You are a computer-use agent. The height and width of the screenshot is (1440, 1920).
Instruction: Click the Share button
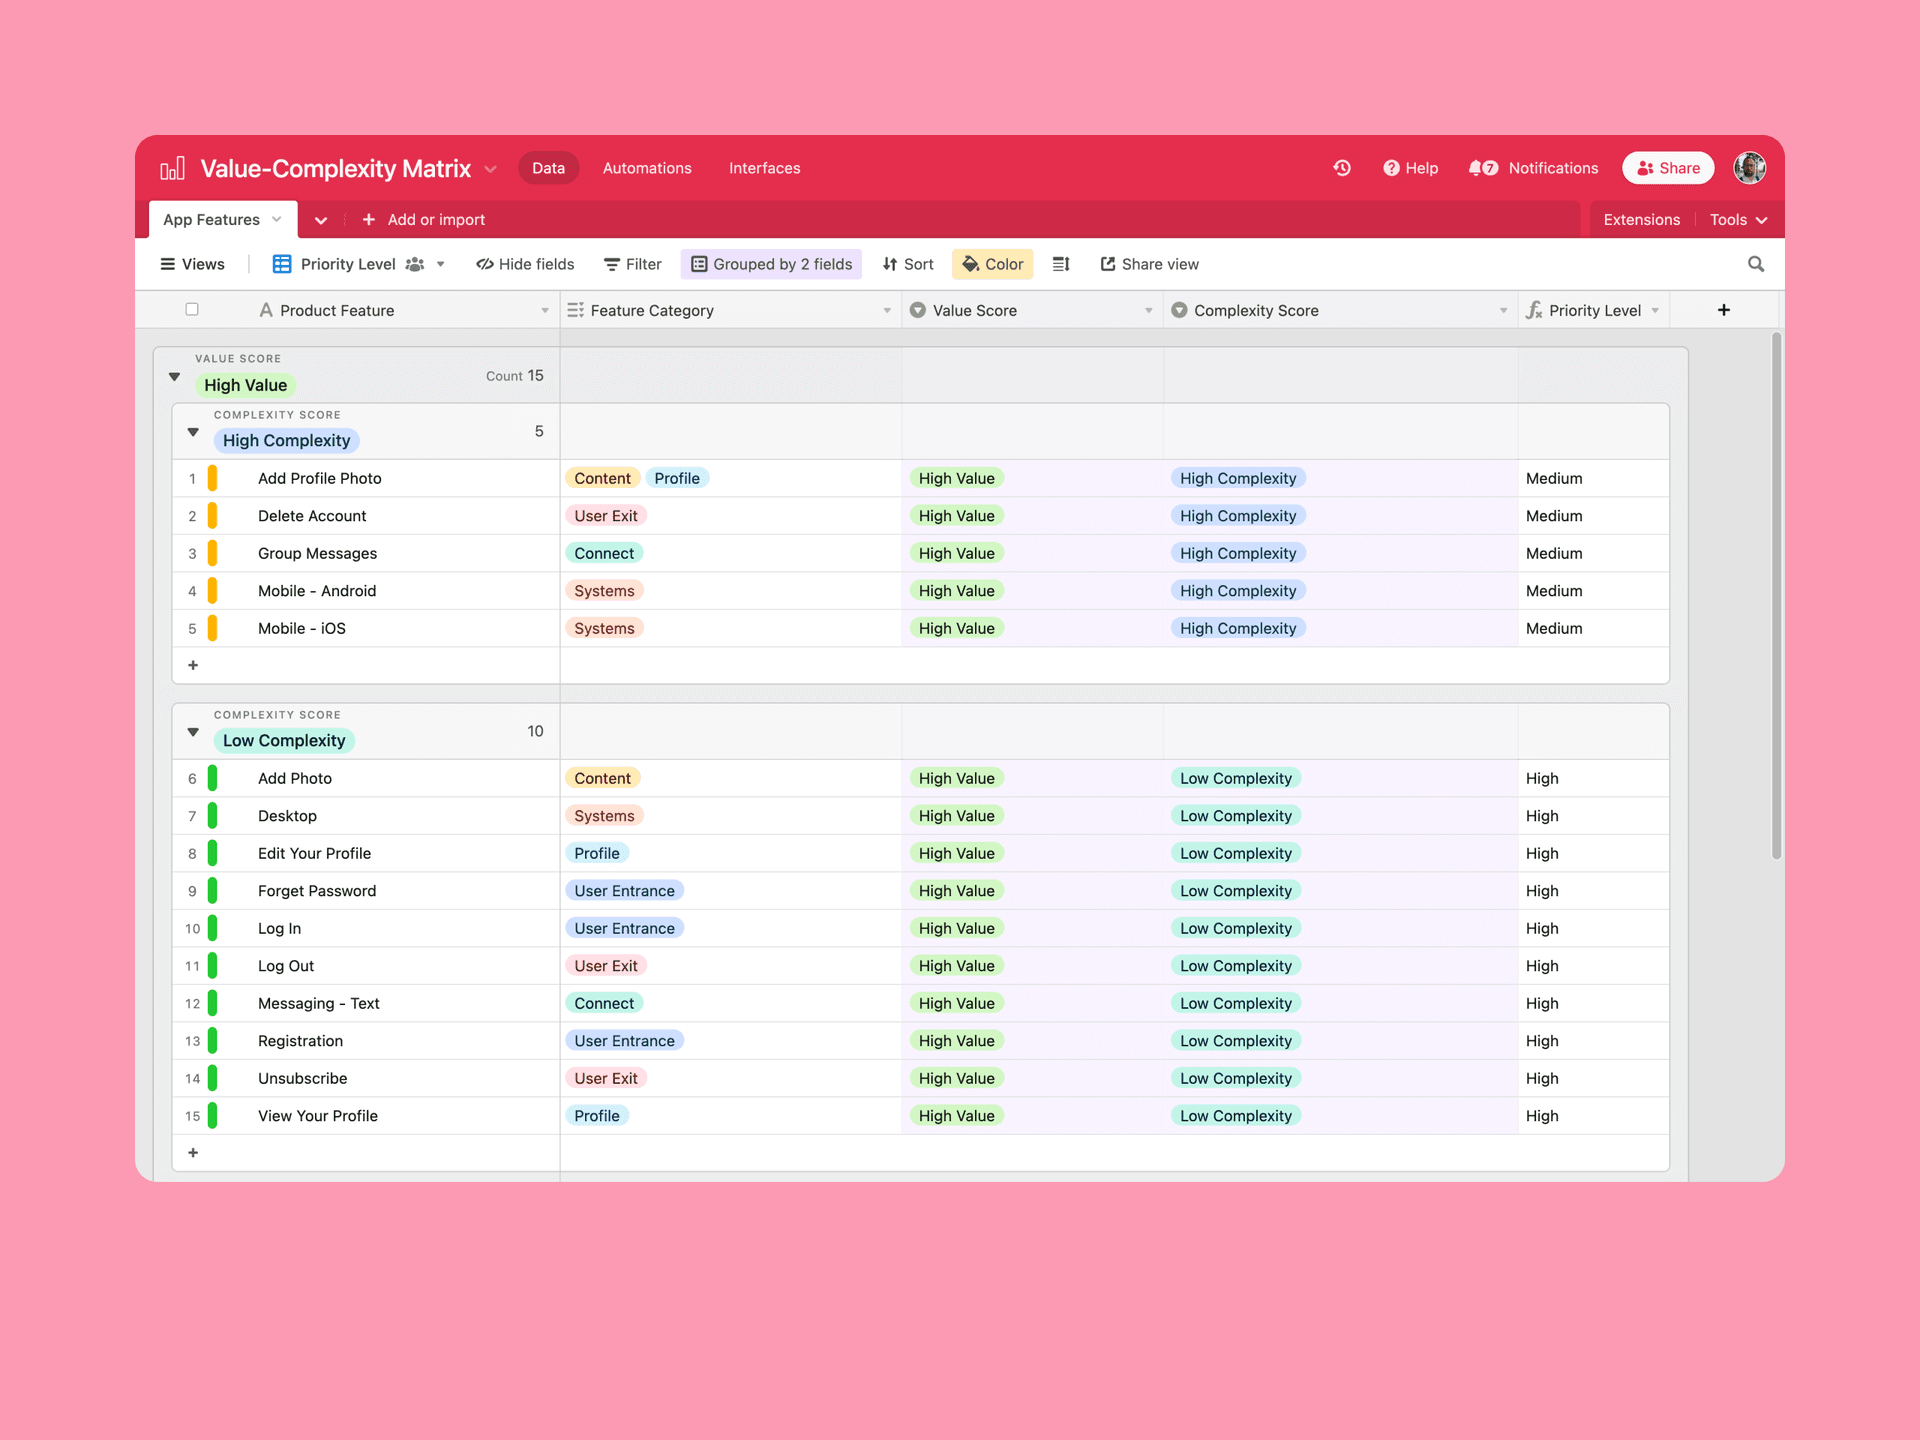[x=1668, y=168]
